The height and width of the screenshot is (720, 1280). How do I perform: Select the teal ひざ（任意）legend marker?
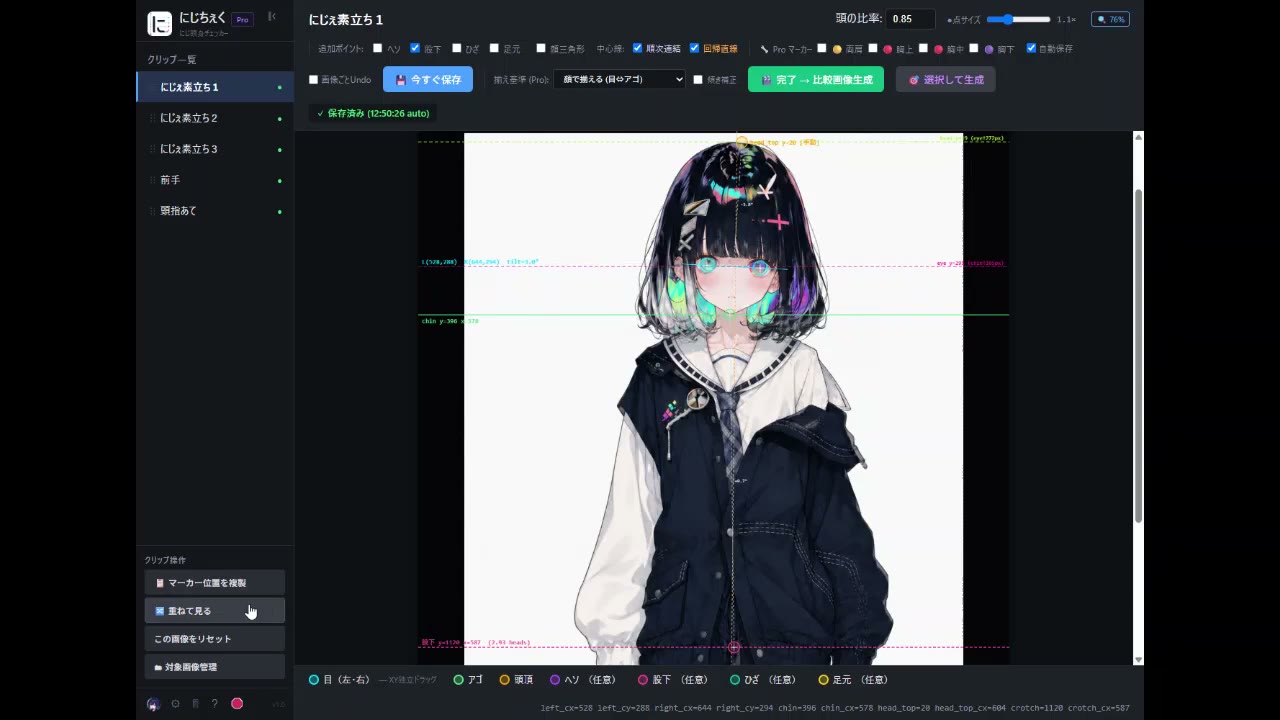[x=735, y=680]
